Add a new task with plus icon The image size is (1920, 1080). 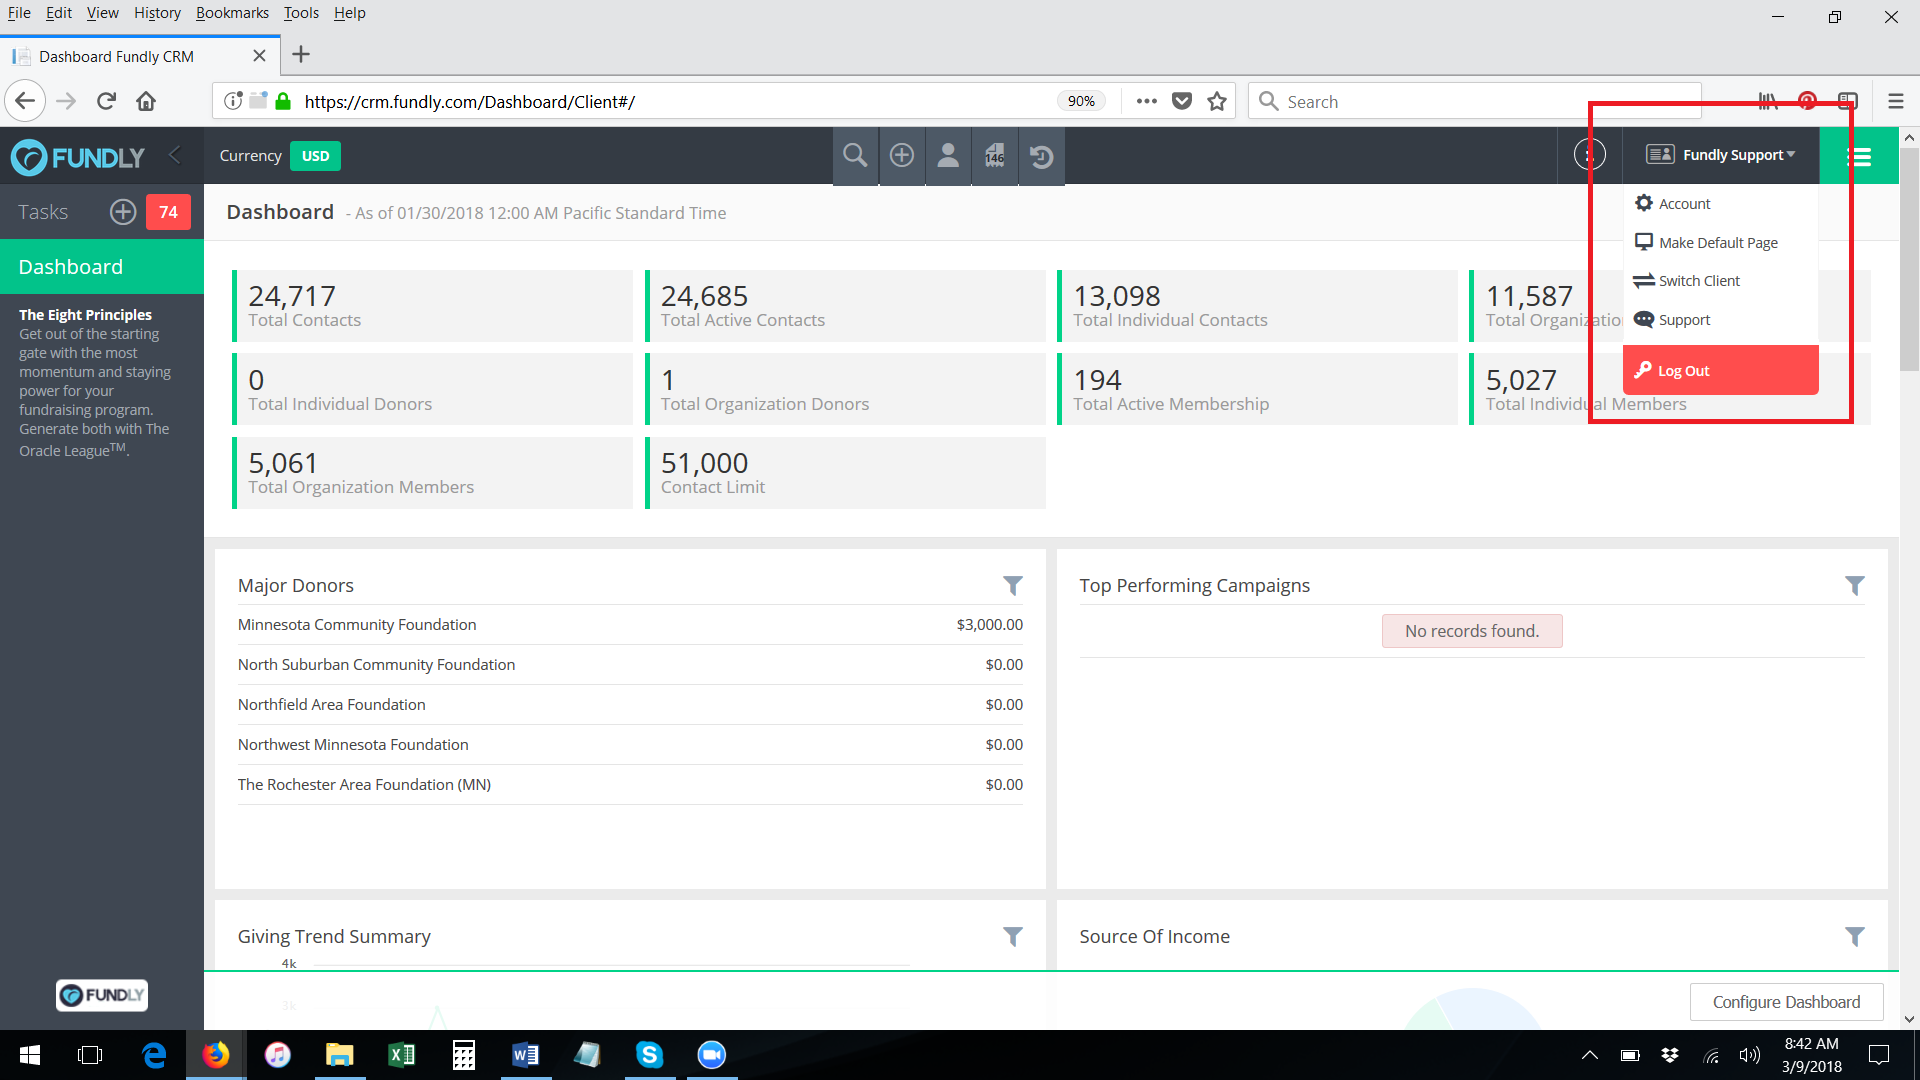[123, 212]
